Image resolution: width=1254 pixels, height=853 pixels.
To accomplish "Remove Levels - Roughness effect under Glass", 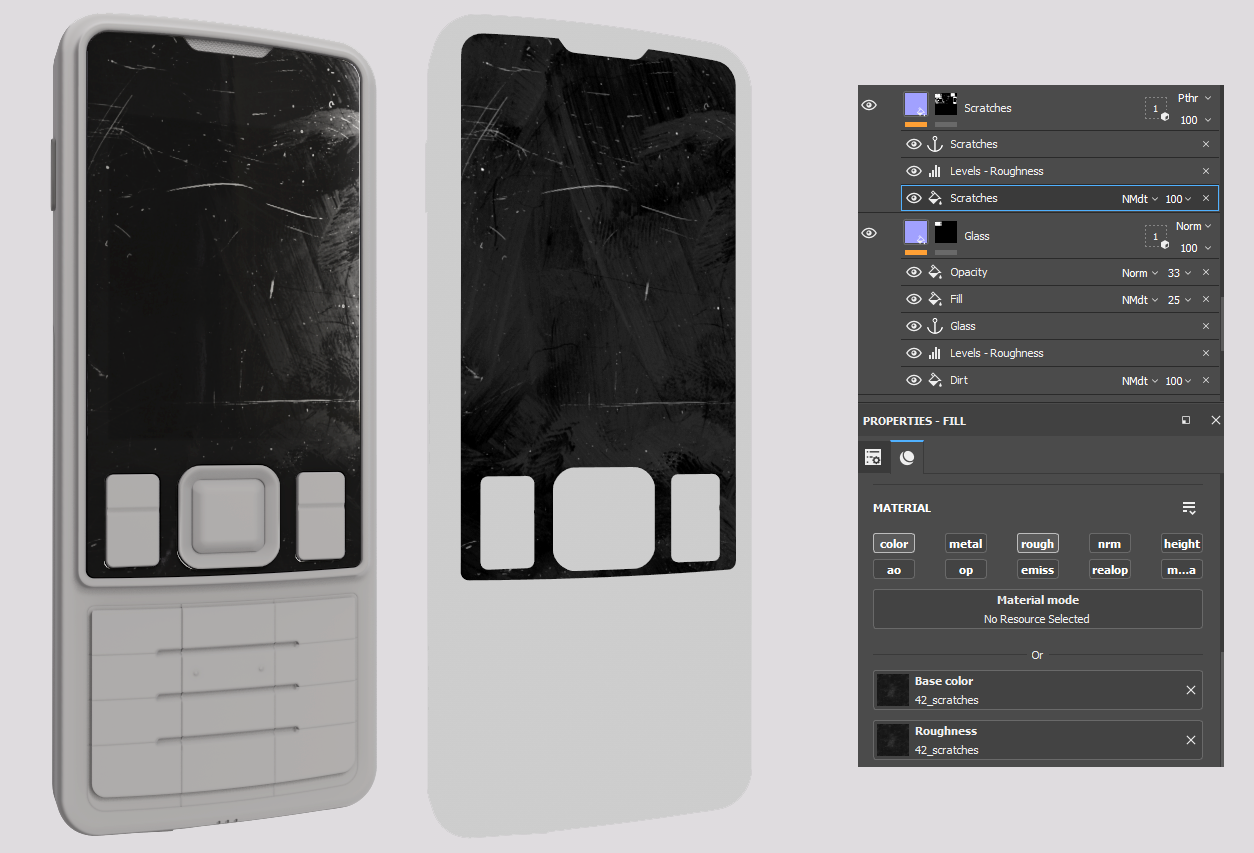I will tap(1206, 353).
